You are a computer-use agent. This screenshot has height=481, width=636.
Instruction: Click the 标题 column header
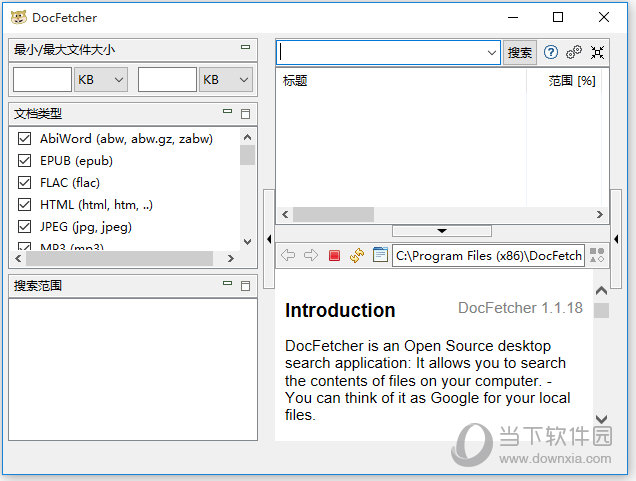pyautogui.click(x=295, y=81)
